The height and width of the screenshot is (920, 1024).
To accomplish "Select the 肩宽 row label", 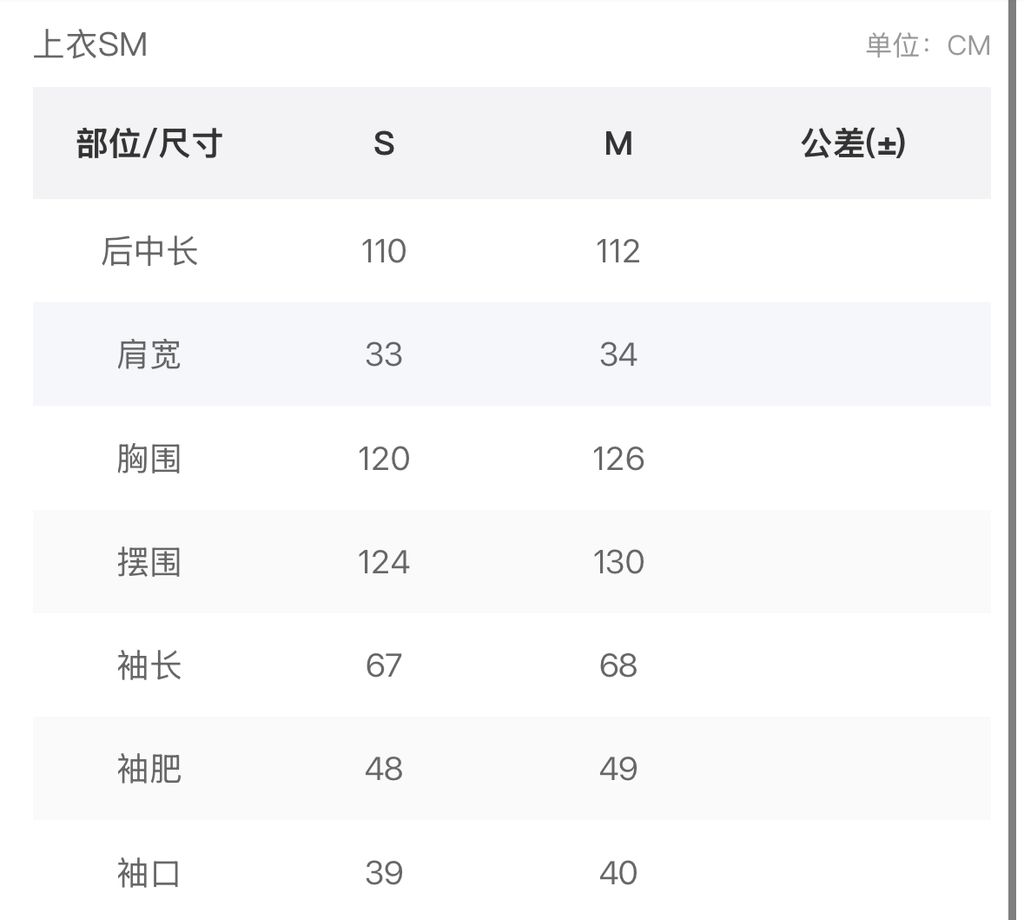I will [x=149, y=355].
